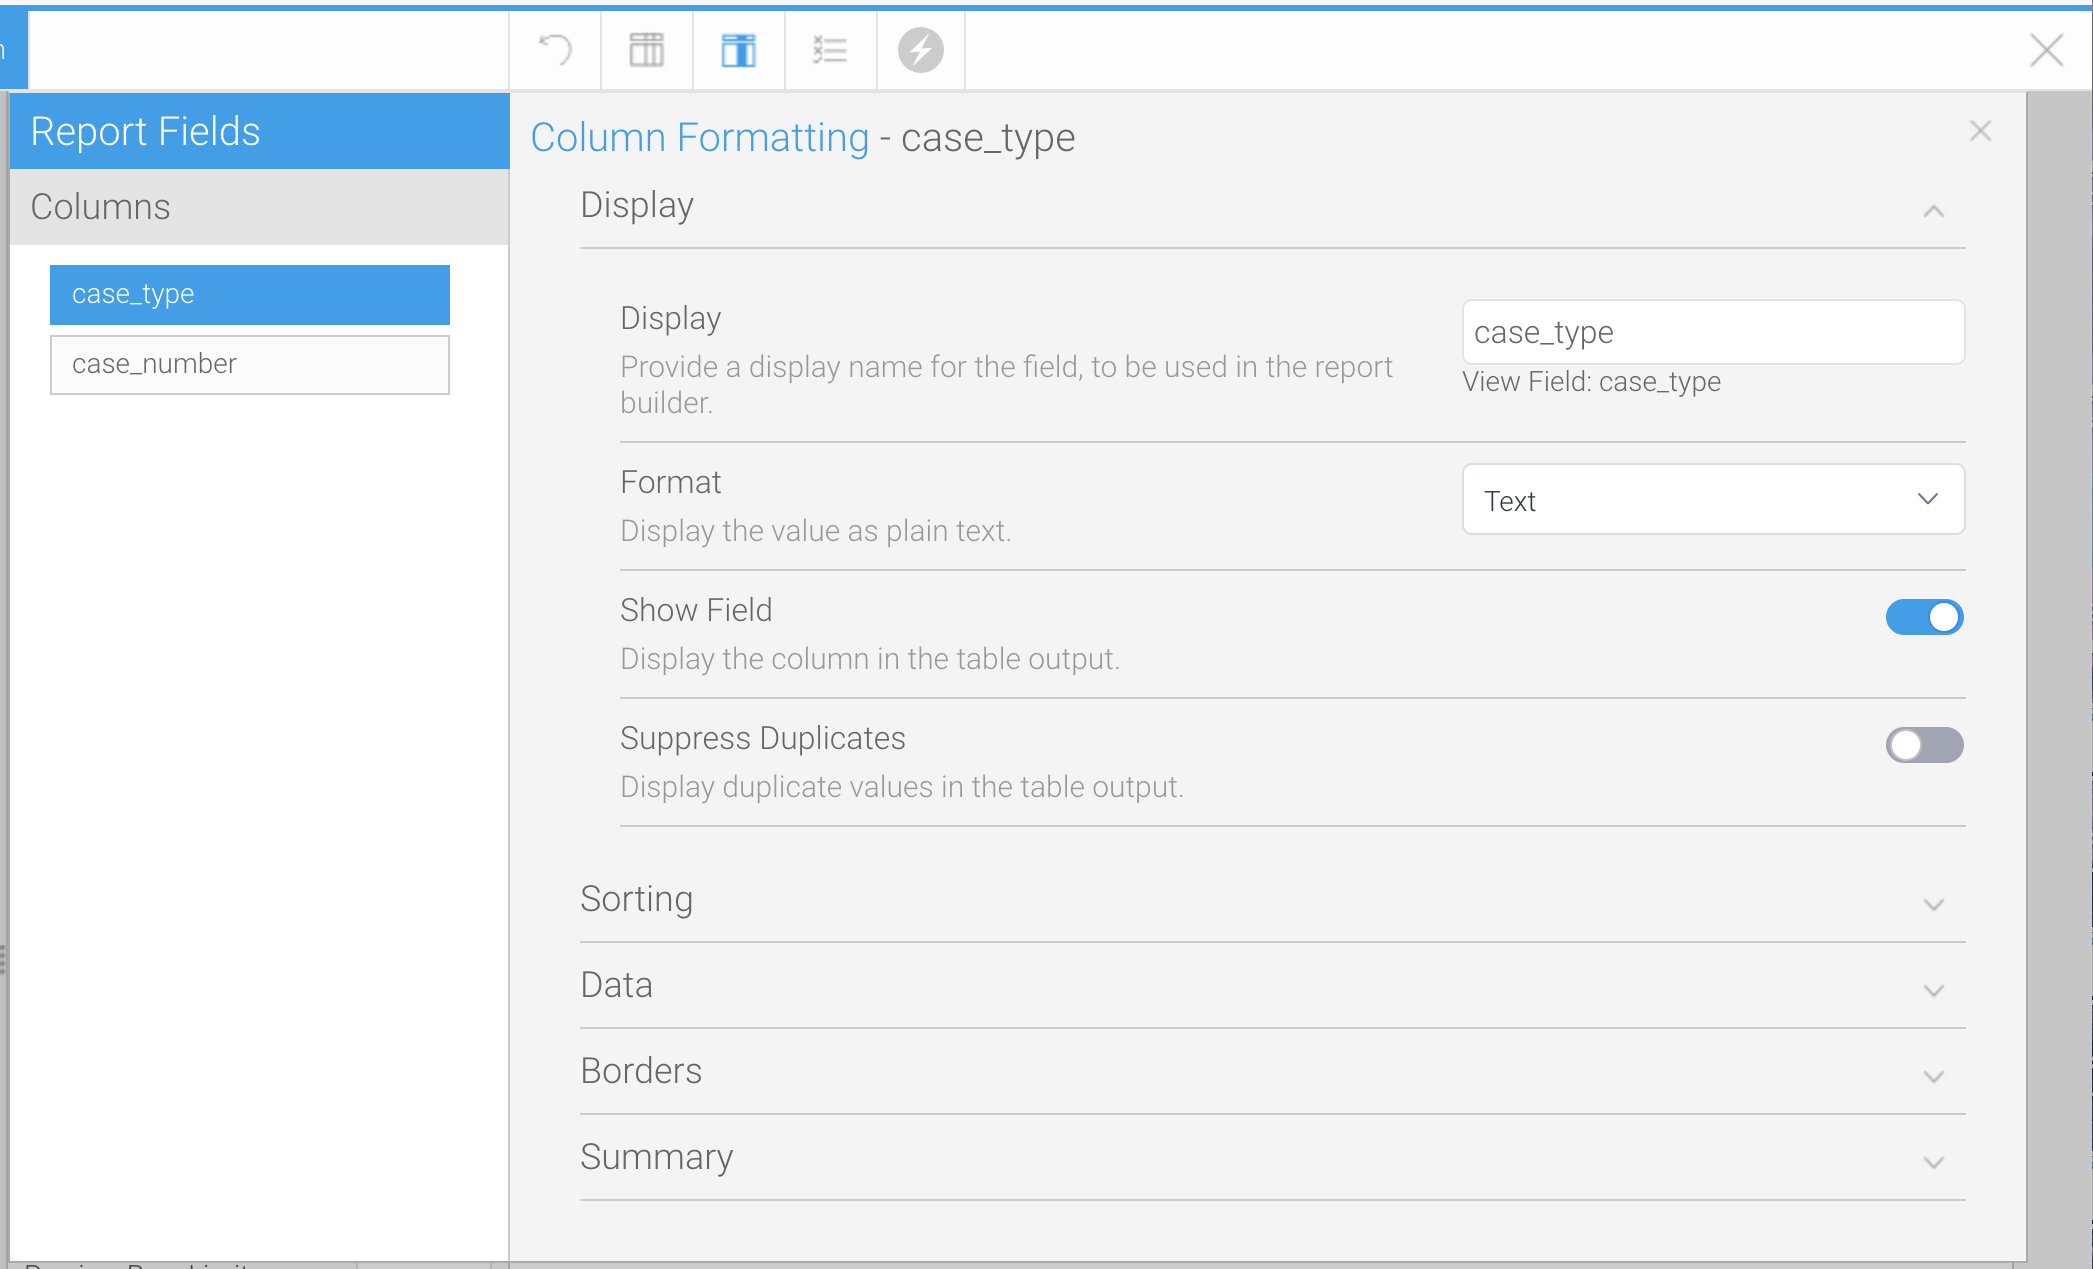Expand the Summary section
The image size is (2093, 1269).
coord(1933,1162)
